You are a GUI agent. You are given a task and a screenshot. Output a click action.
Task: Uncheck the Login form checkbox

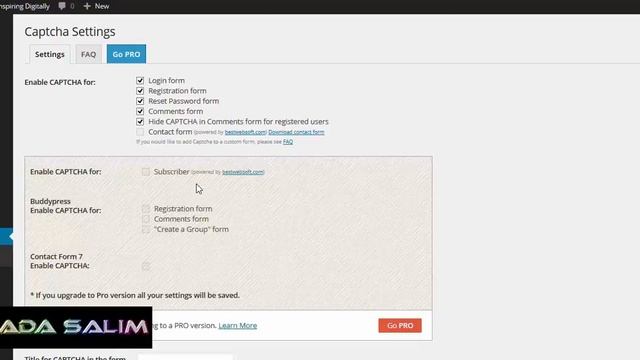point(140,80)
